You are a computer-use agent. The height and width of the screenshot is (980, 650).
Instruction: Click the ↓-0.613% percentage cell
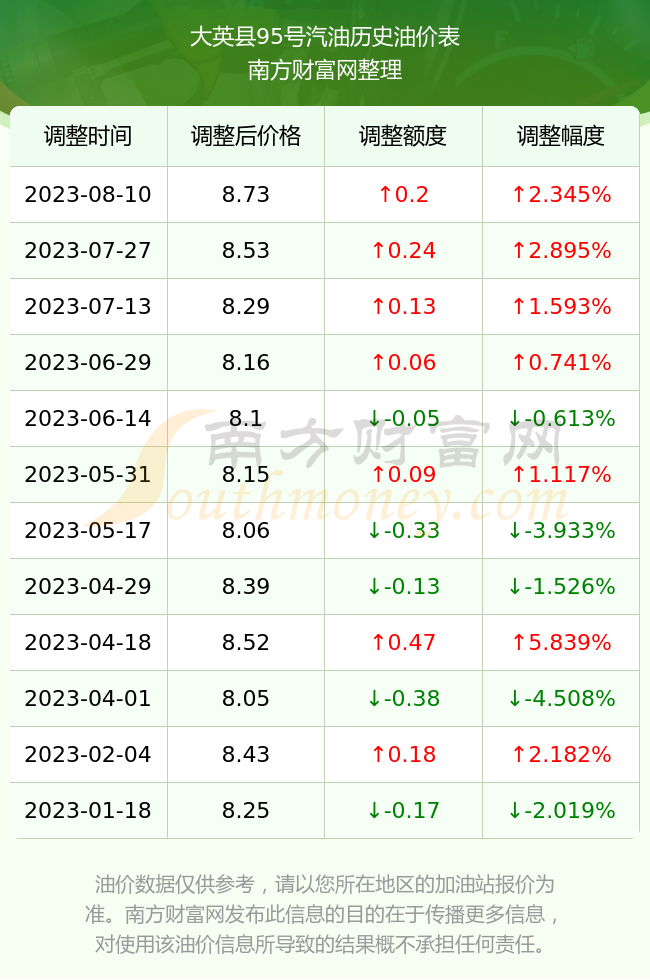(561, 418)
